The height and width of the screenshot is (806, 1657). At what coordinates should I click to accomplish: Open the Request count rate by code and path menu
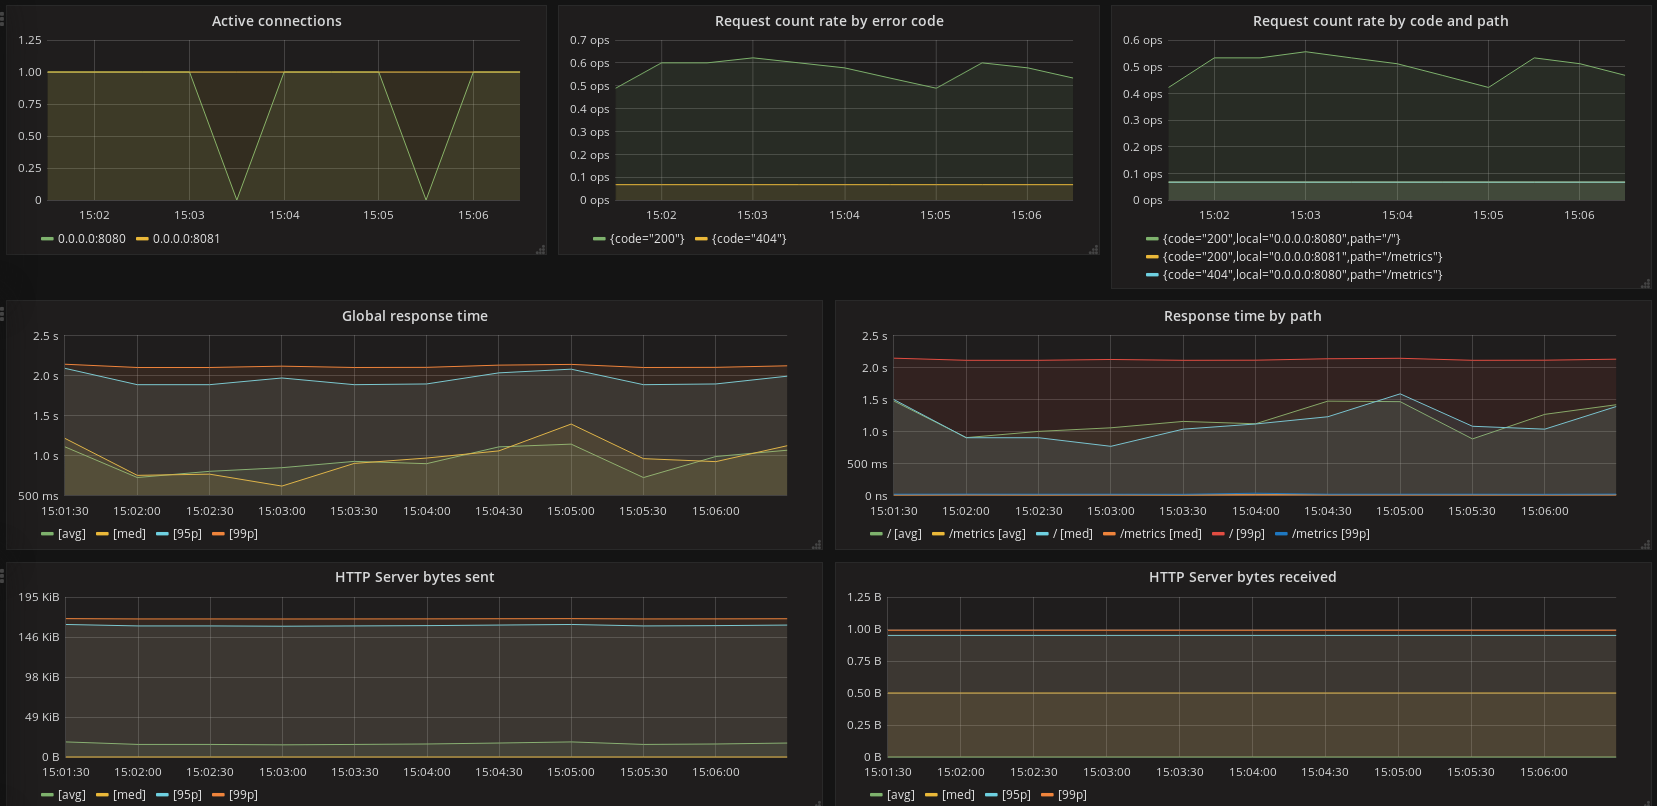click(x=1380, y=21)
